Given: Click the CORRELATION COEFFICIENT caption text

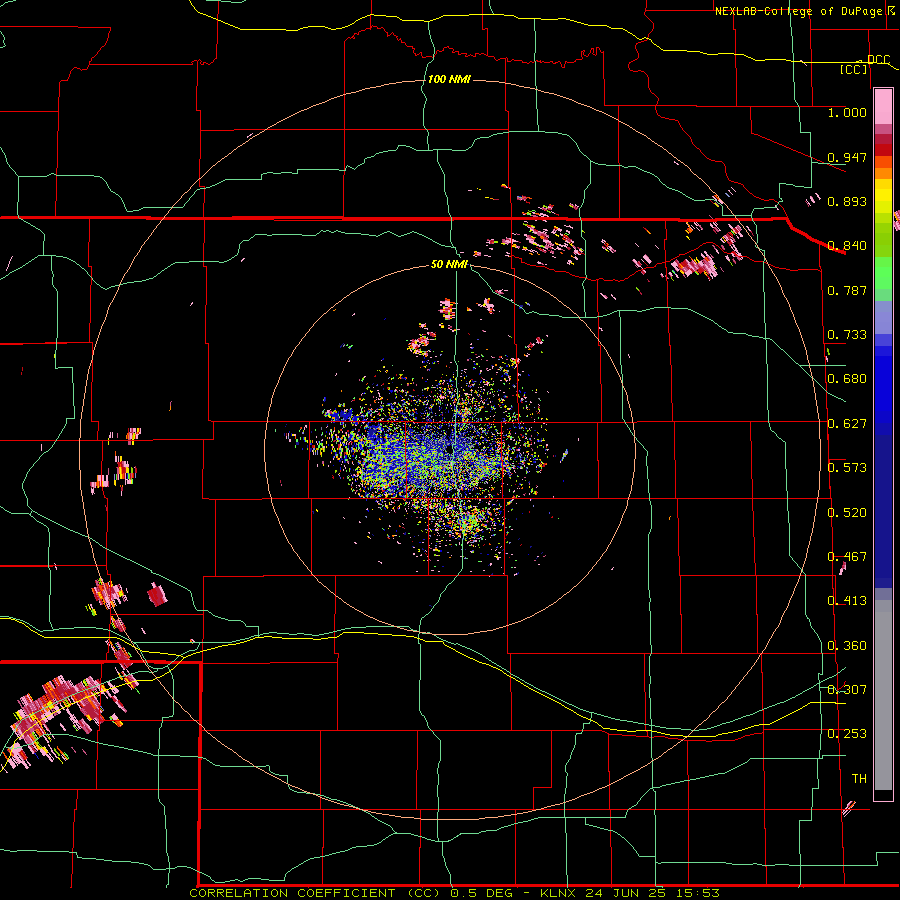Looking at the screenshot, I should 292,893.
